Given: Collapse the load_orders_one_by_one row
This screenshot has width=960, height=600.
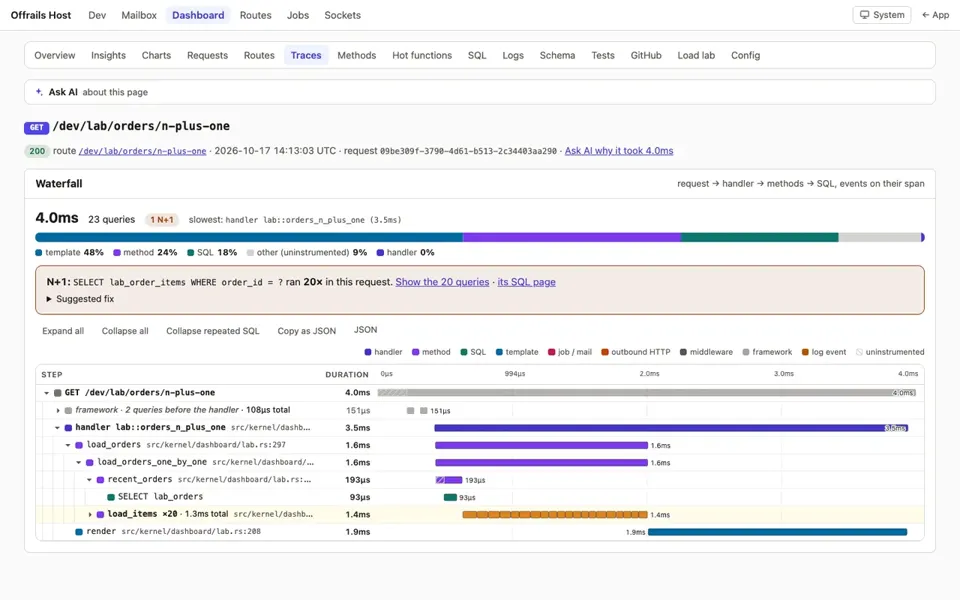Looking at the screenshot, I should 78,462.
